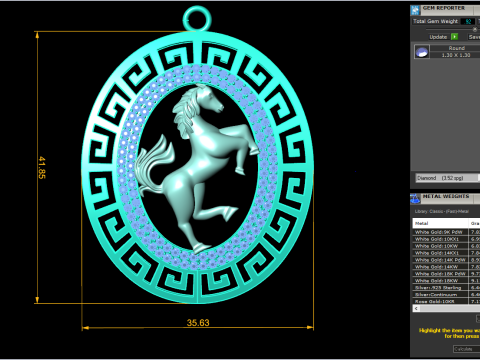Select the 'White Gold:9K PdW' row
Image resolution: width=480 pixels, height=360 pixels.
click(446, 232)
